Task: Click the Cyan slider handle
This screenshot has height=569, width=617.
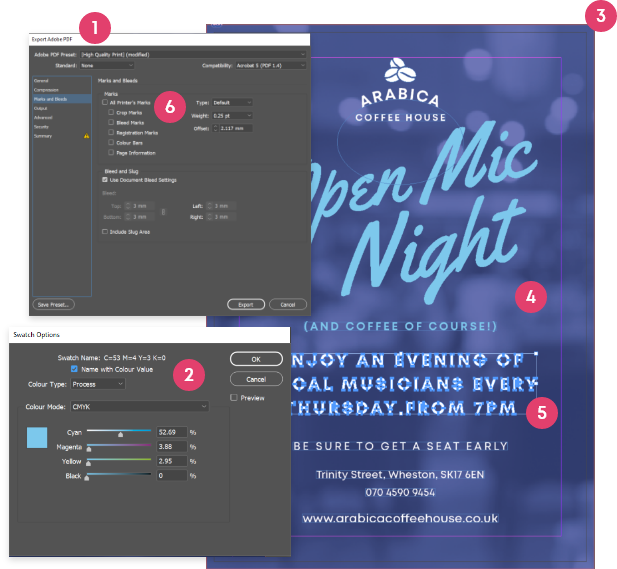Action: [120, 434]
